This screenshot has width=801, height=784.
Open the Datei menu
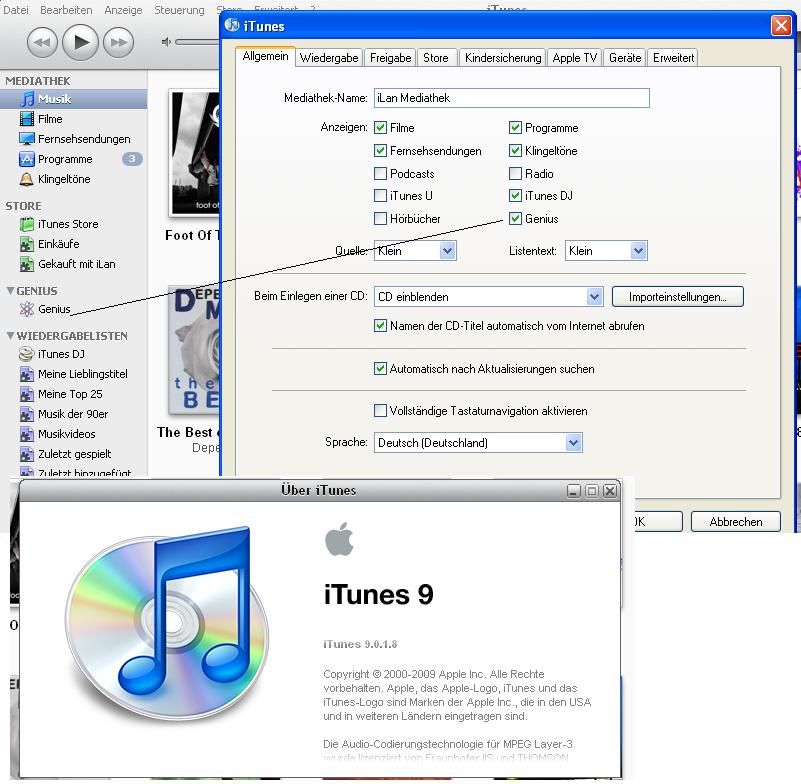[x=15, y=10]
